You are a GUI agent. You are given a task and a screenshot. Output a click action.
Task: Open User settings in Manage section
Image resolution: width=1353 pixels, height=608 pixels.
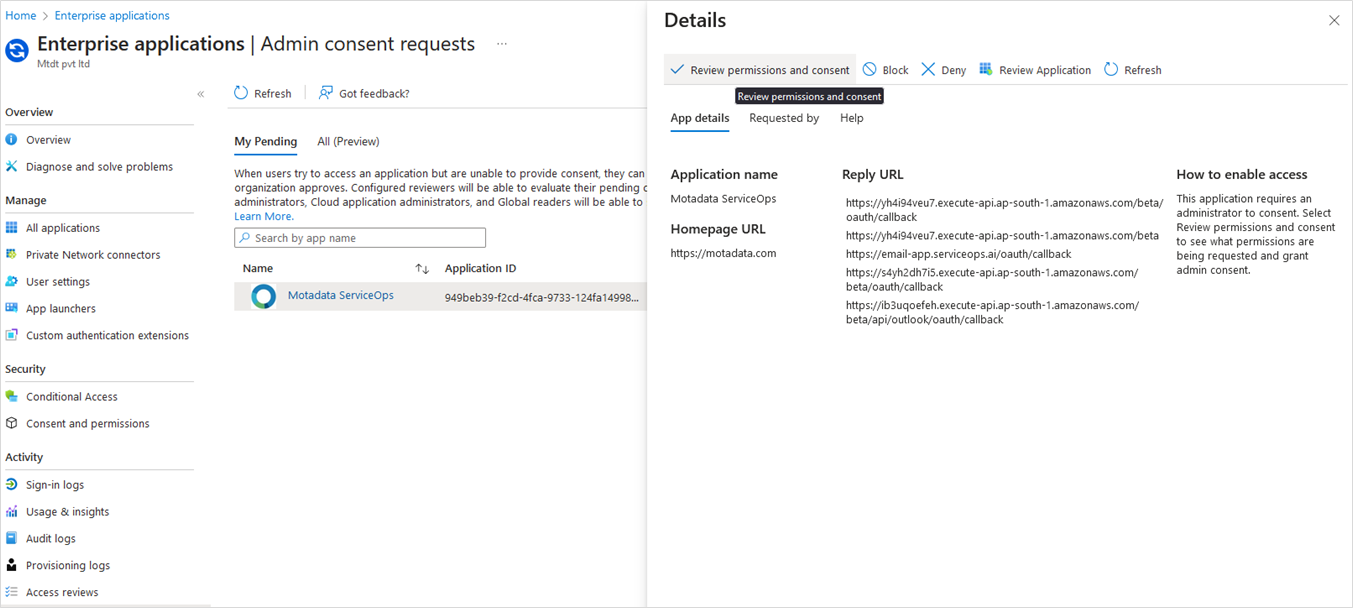click(x=58, y=281)
